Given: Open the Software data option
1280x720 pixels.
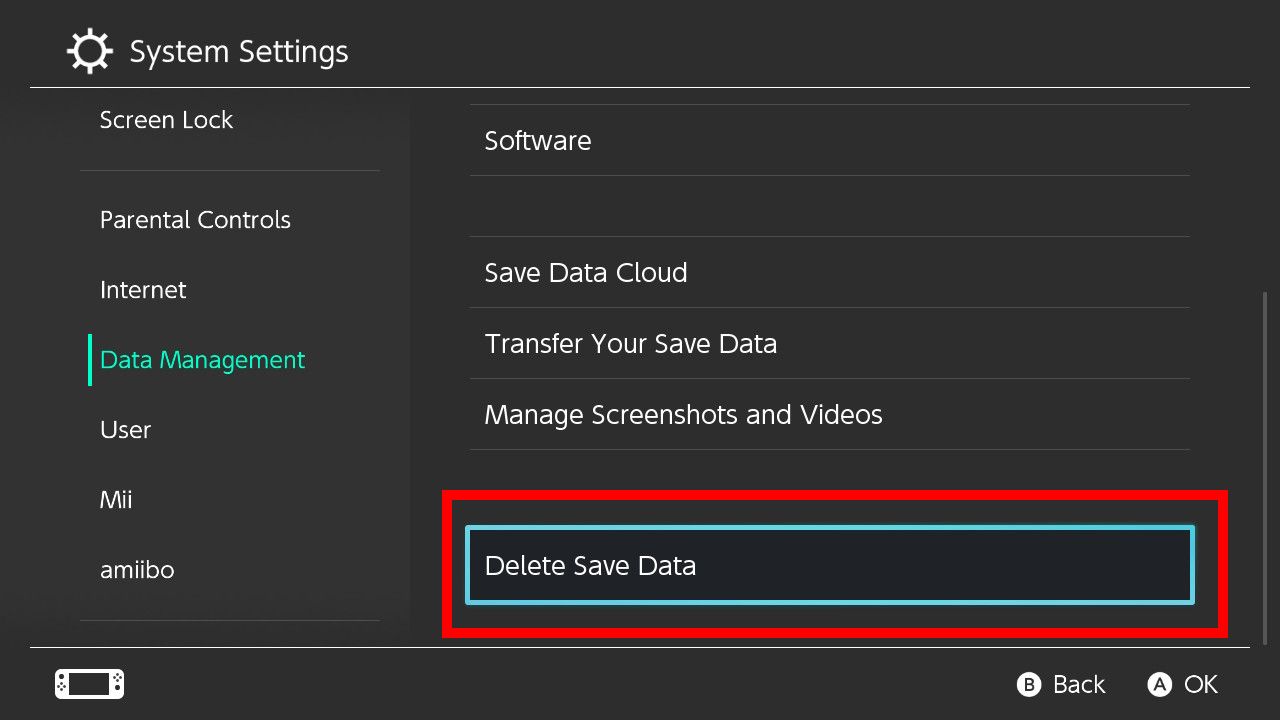Looking at the screenshot, I should (x=538, y=141).
